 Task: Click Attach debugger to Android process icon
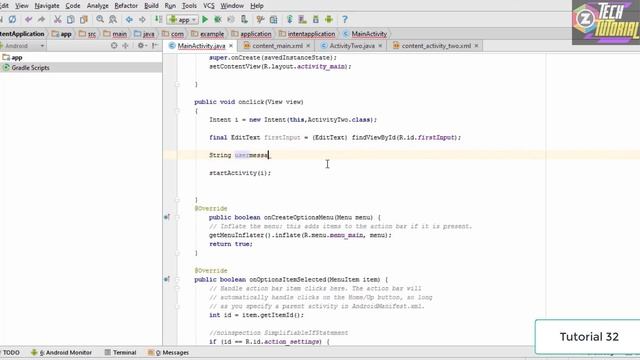244,19
